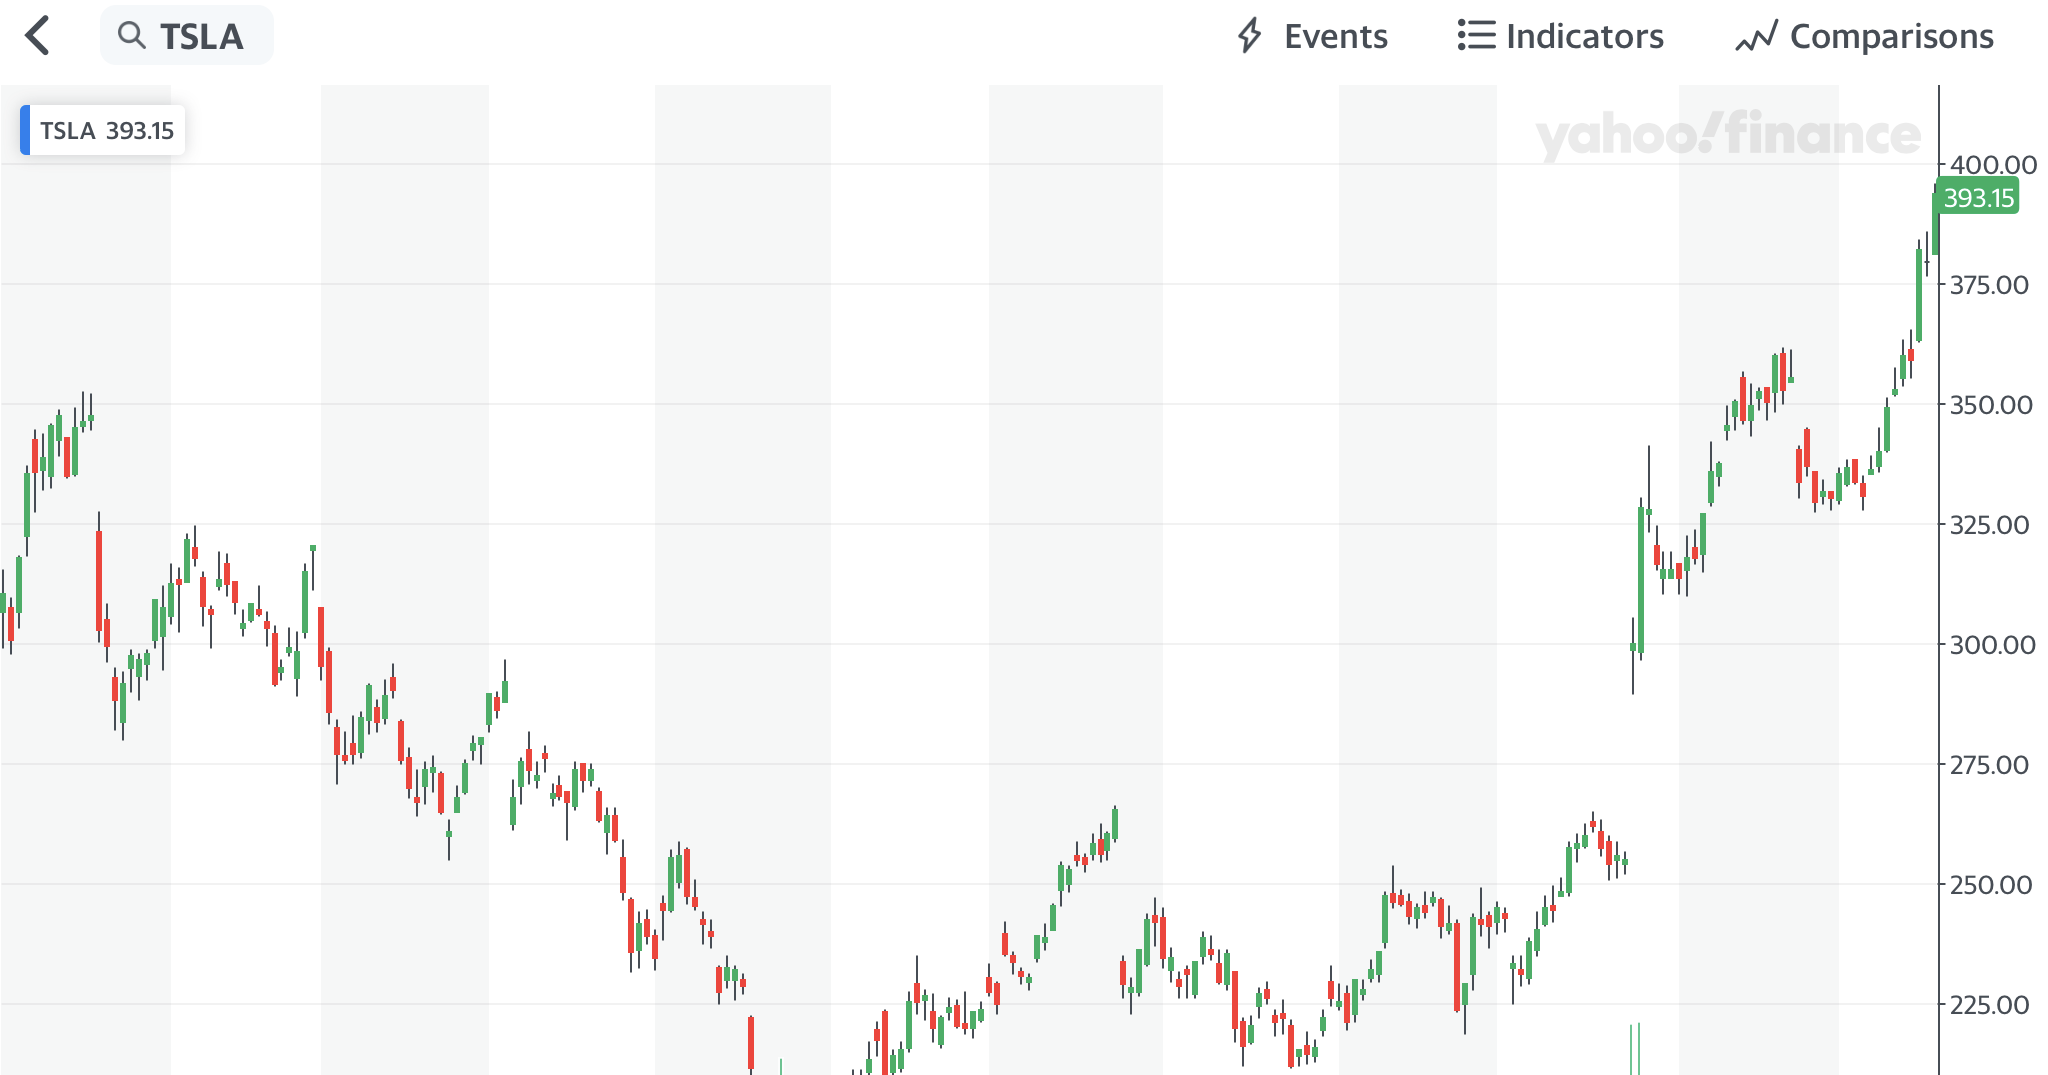Go back with the left chevron arrow
This screenshot has height=1075, width=2048.
[x=38, y=36]
